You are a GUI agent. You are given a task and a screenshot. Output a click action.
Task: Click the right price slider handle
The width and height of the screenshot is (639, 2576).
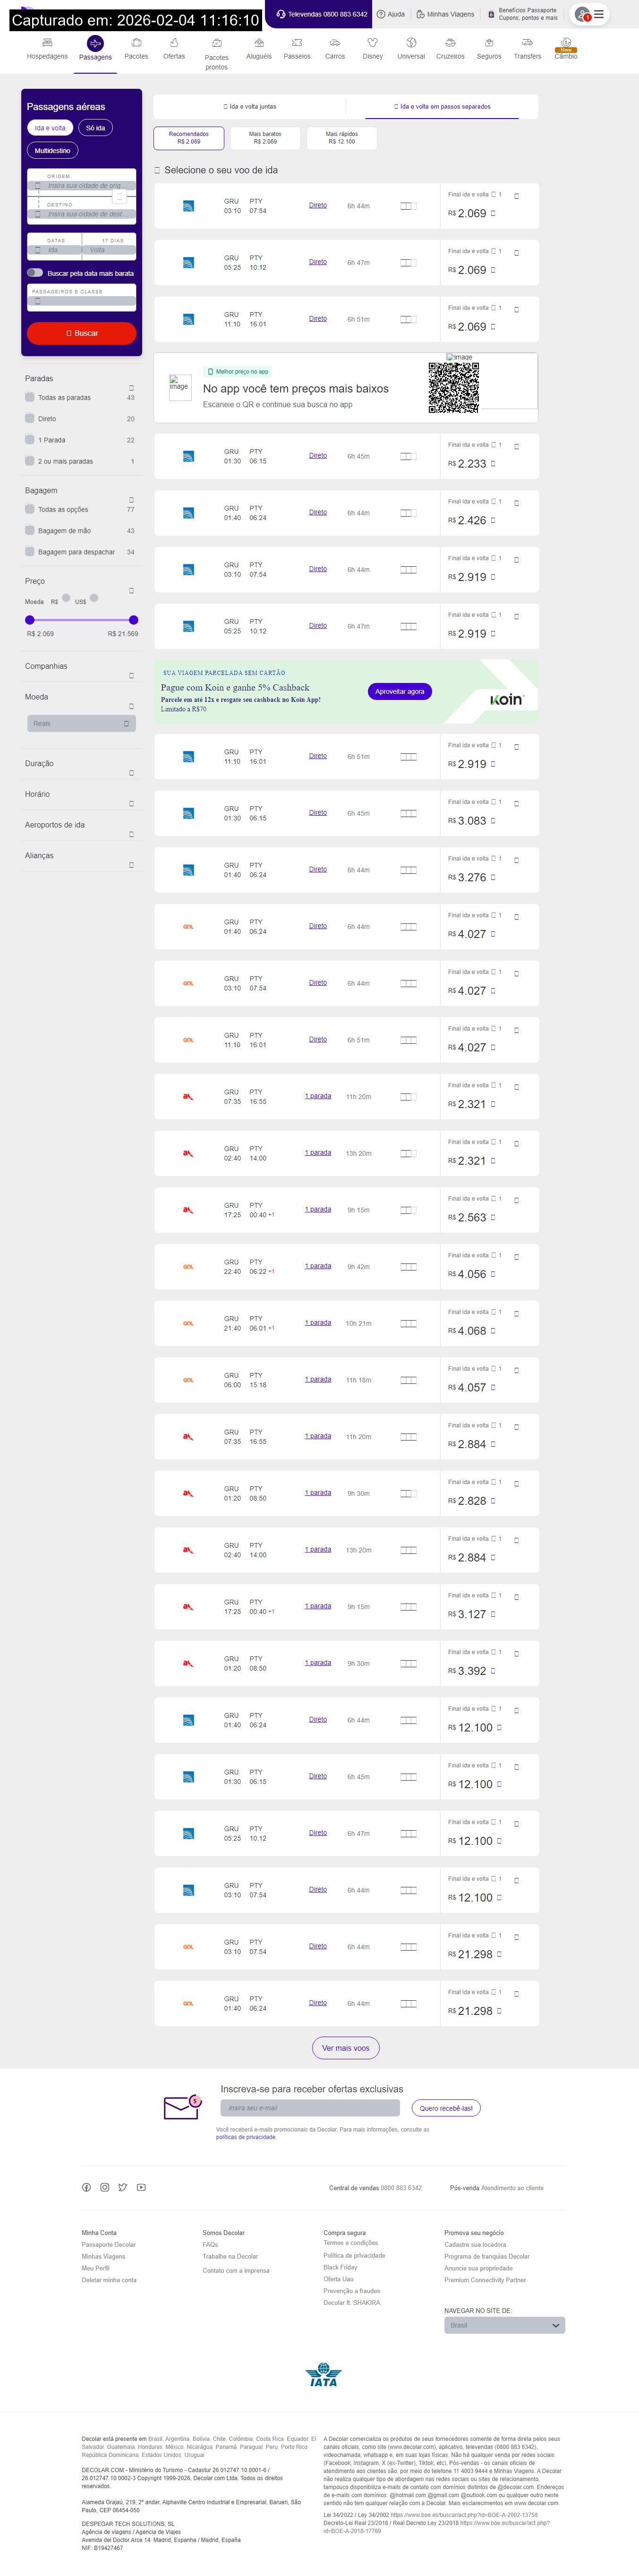(134, 620)
